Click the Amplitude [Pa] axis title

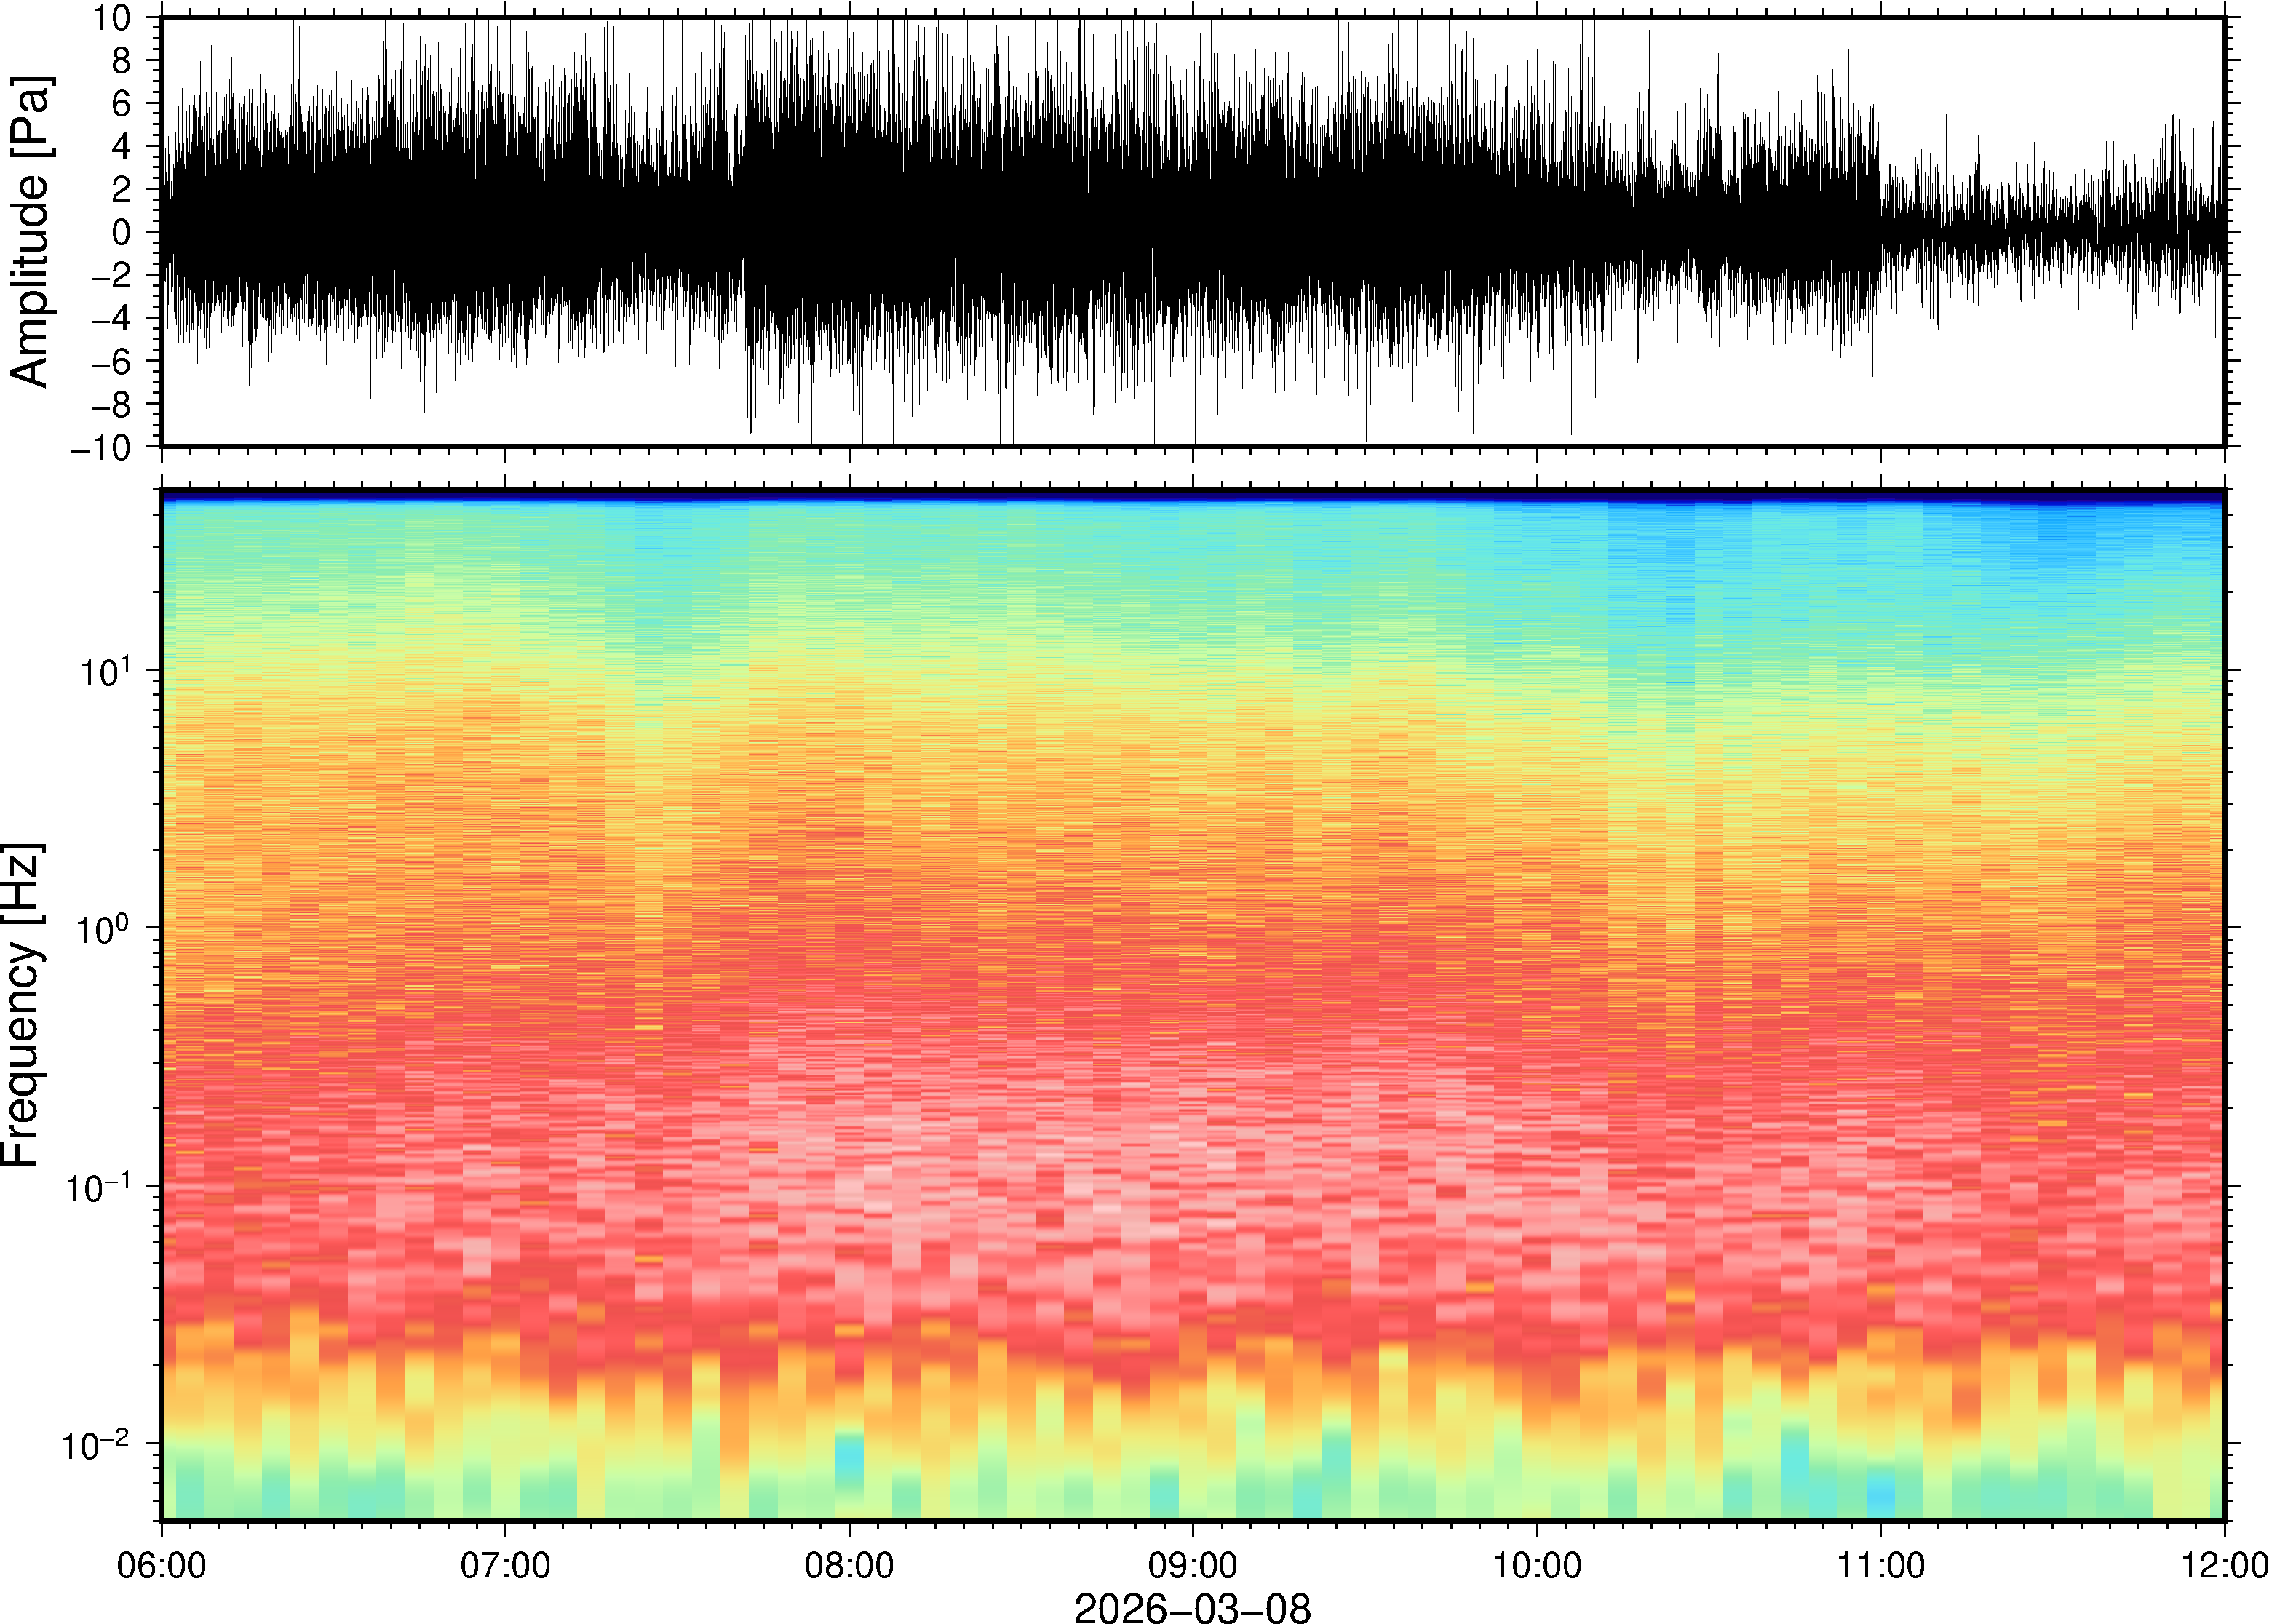pyautogui.click(x=30, y=232)
